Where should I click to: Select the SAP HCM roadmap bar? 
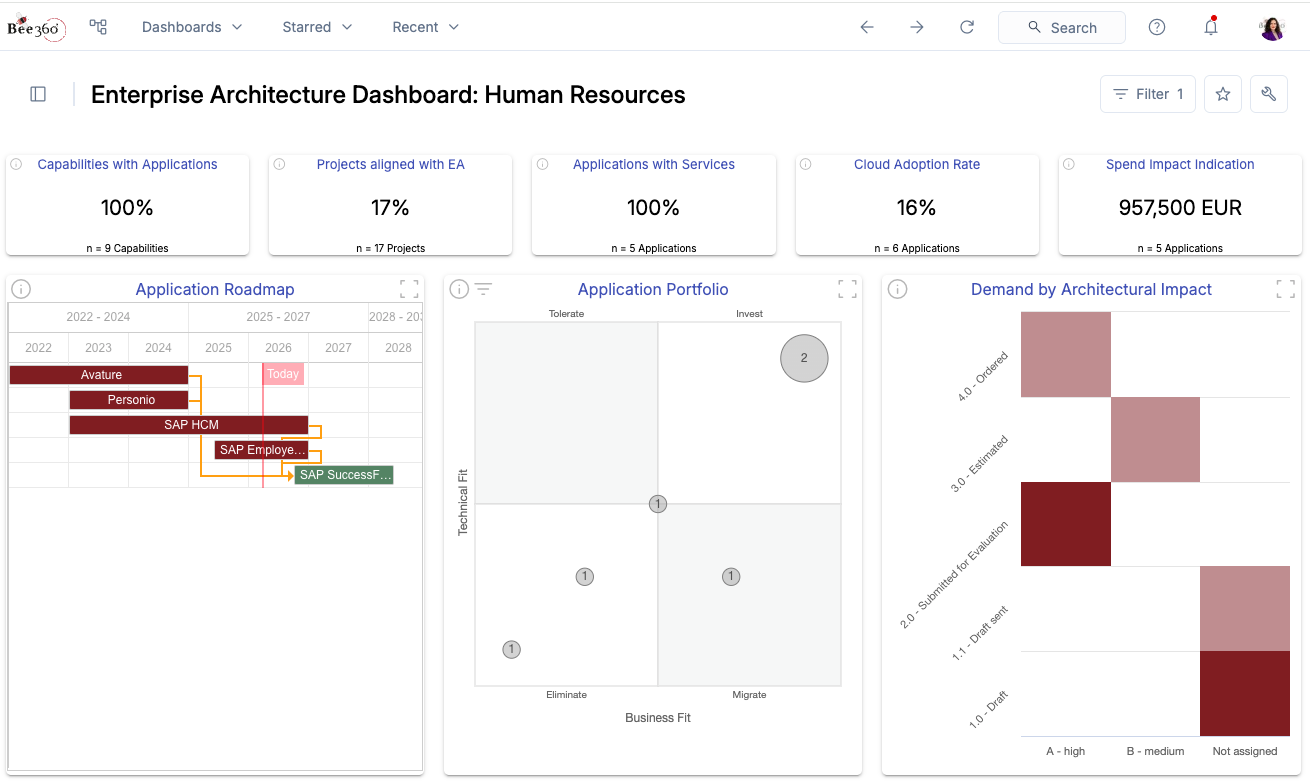(x=189, y=425)
